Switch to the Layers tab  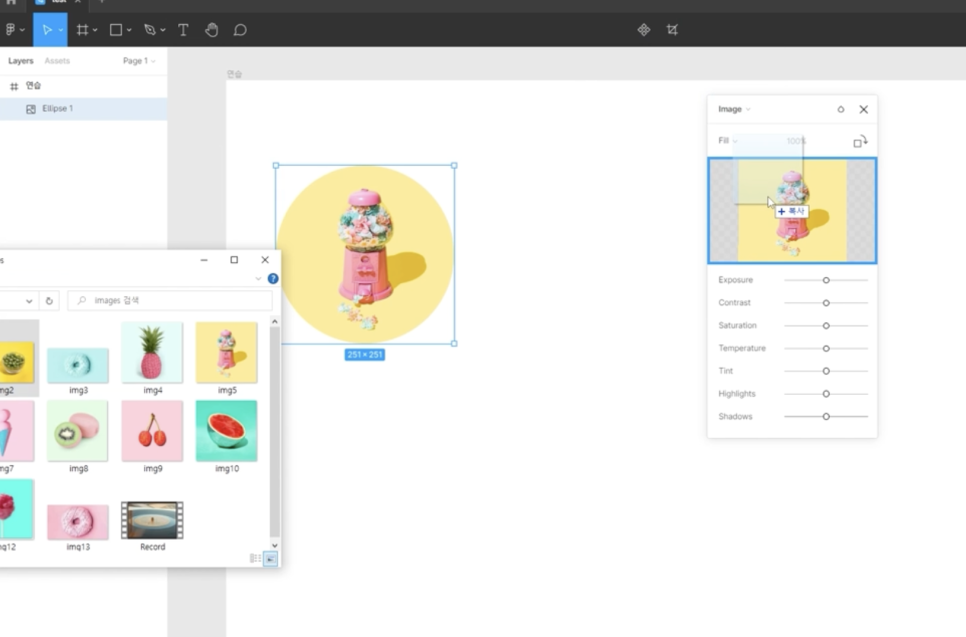click(x=20, y=60)
